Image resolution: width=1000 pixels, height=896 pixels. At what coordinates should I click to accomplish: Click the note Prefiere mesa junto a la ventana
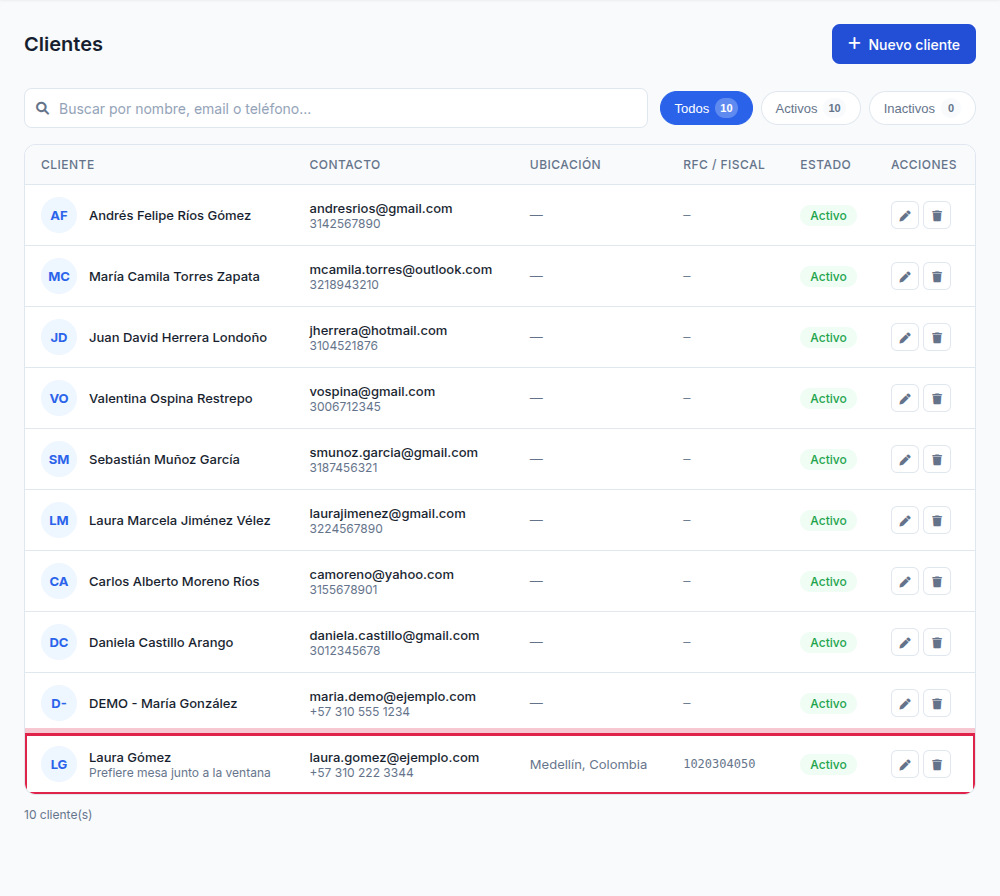pos(180,773)
